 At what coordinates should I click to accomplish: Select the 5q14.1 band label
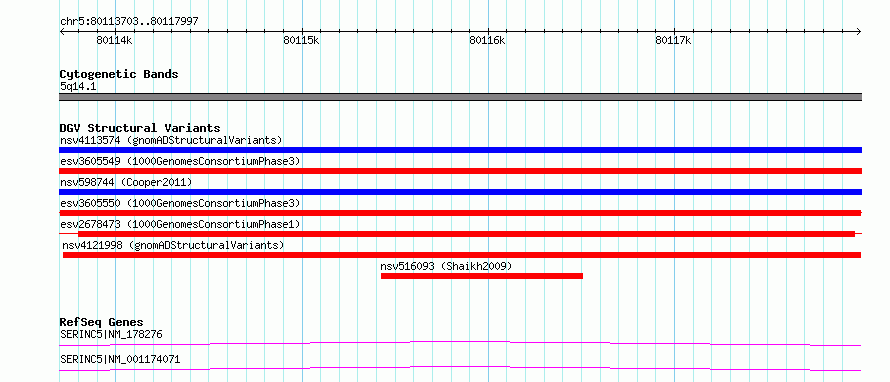(78, 86)
